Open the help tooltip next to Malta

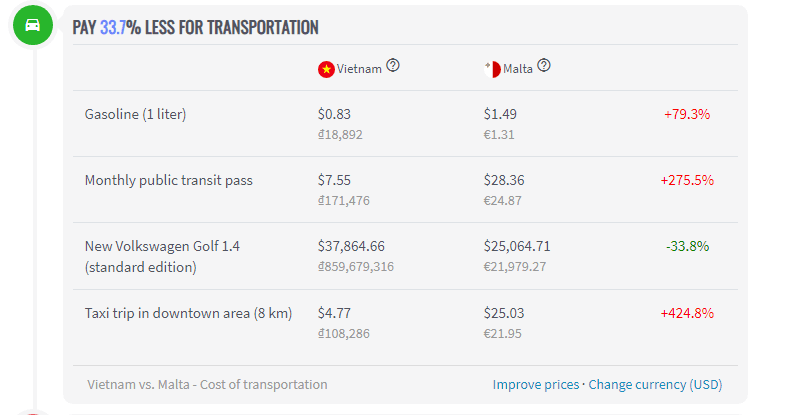[x=544, y=66]
